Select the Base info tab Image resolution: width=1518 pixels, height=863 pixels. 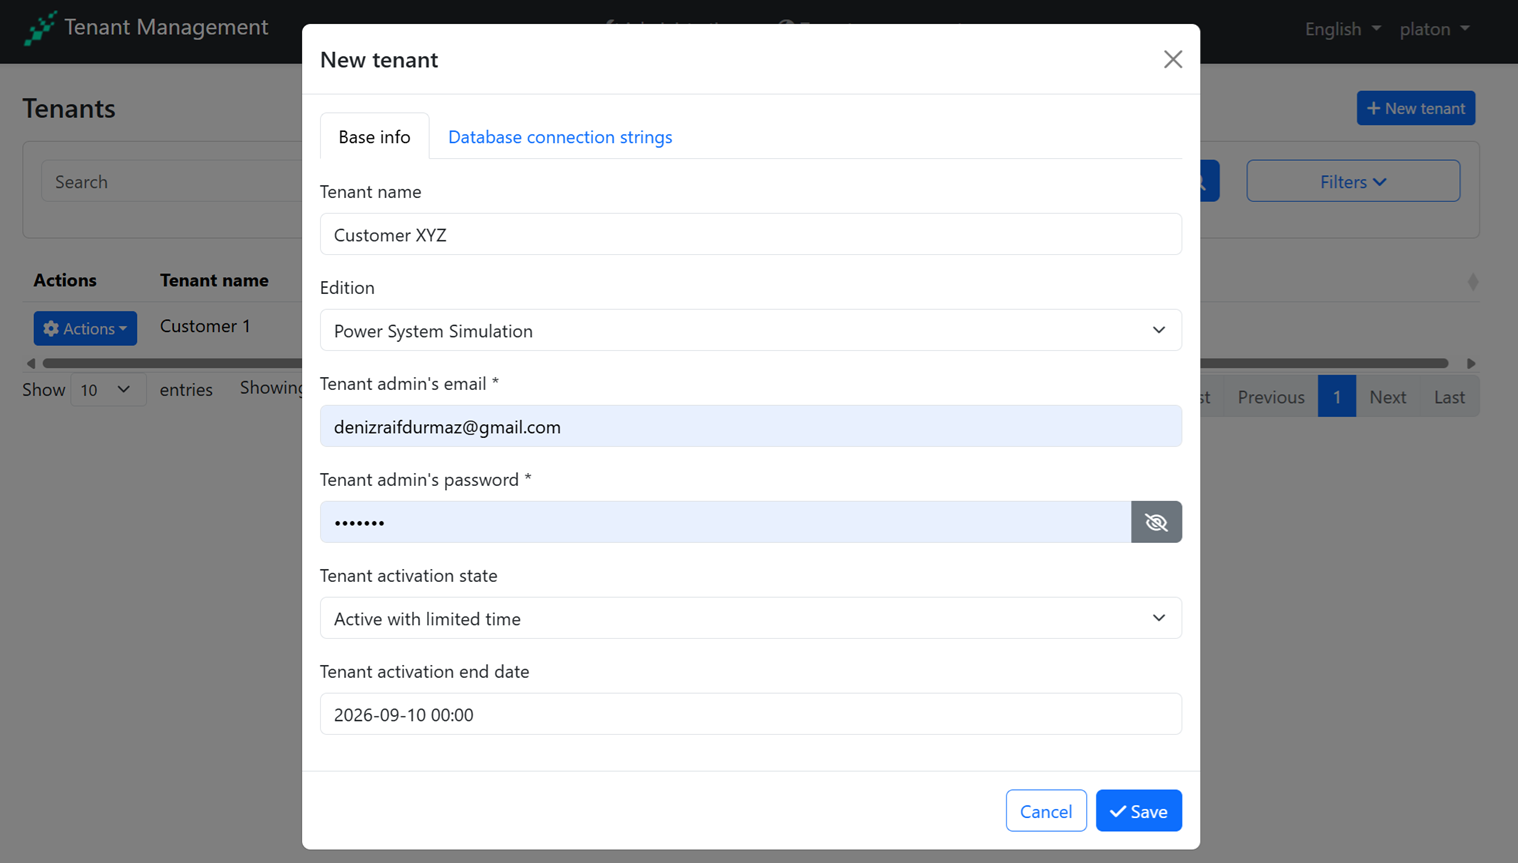pyautogui.click(x=374, y=137)
